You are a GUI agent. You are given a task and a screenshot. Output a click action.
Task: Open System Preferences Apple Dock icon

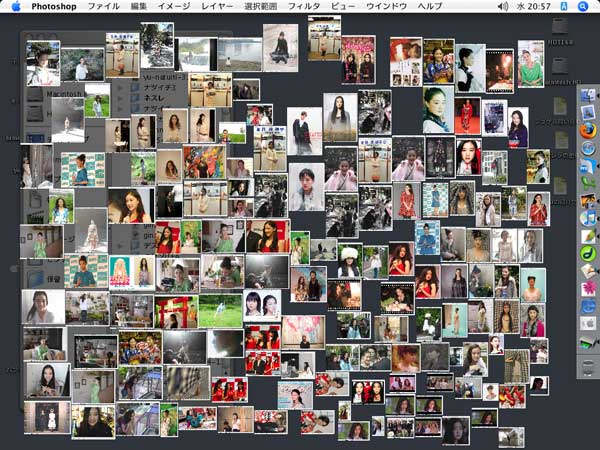[588, 324]
